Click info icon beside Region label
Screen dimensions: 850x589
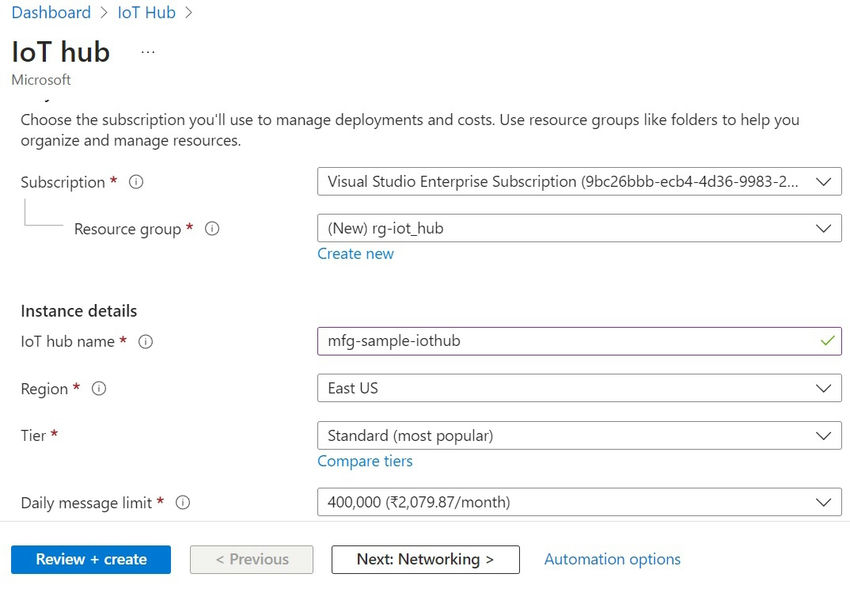tap(99, 389)
